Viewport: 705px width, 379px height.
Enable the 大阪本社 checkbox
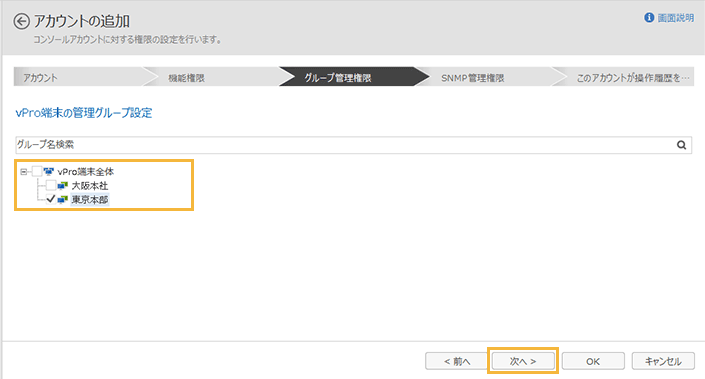pyautogui.click(x=51, y=185)
